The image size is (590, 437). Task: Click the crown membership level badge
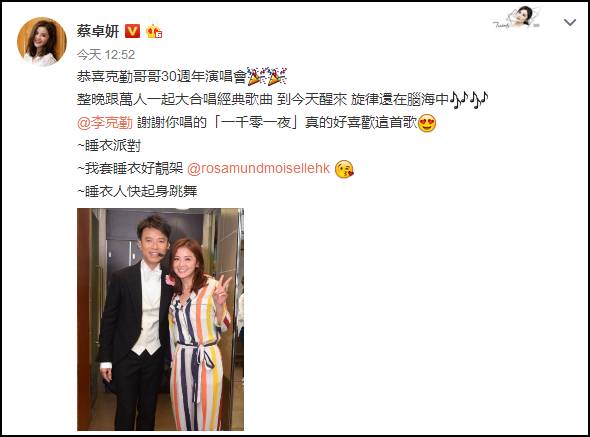(x=154, y=32)
